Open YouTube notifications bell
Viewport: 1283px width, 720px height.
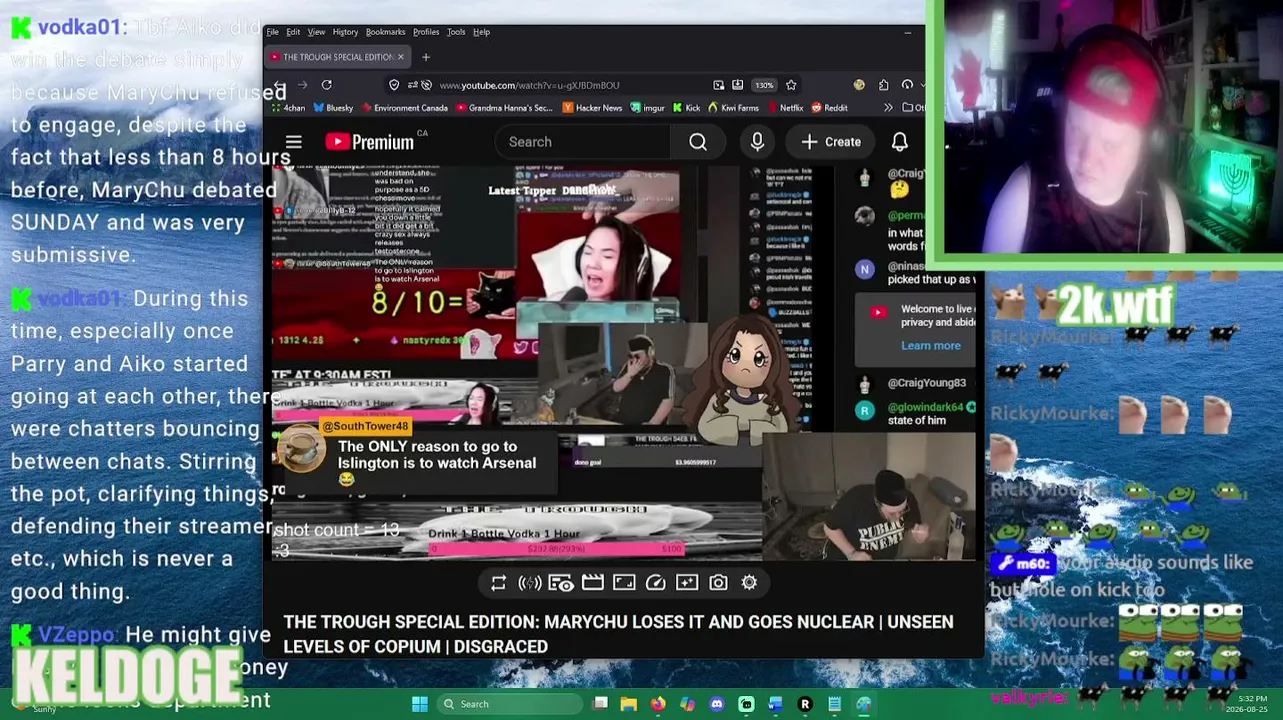[x=900, y=142]
